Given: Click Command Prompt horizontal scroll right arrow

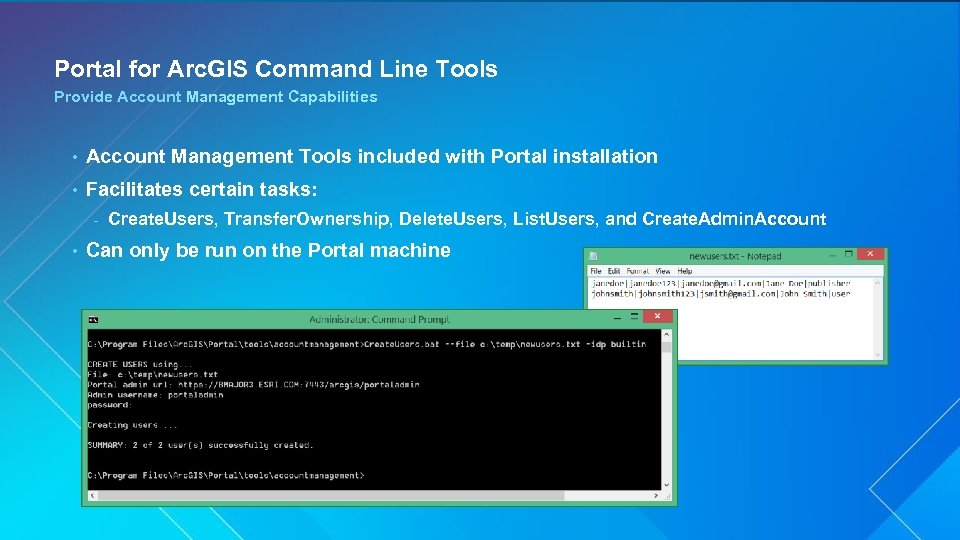Looking at the screenshot, I should (x=656, y=495).
